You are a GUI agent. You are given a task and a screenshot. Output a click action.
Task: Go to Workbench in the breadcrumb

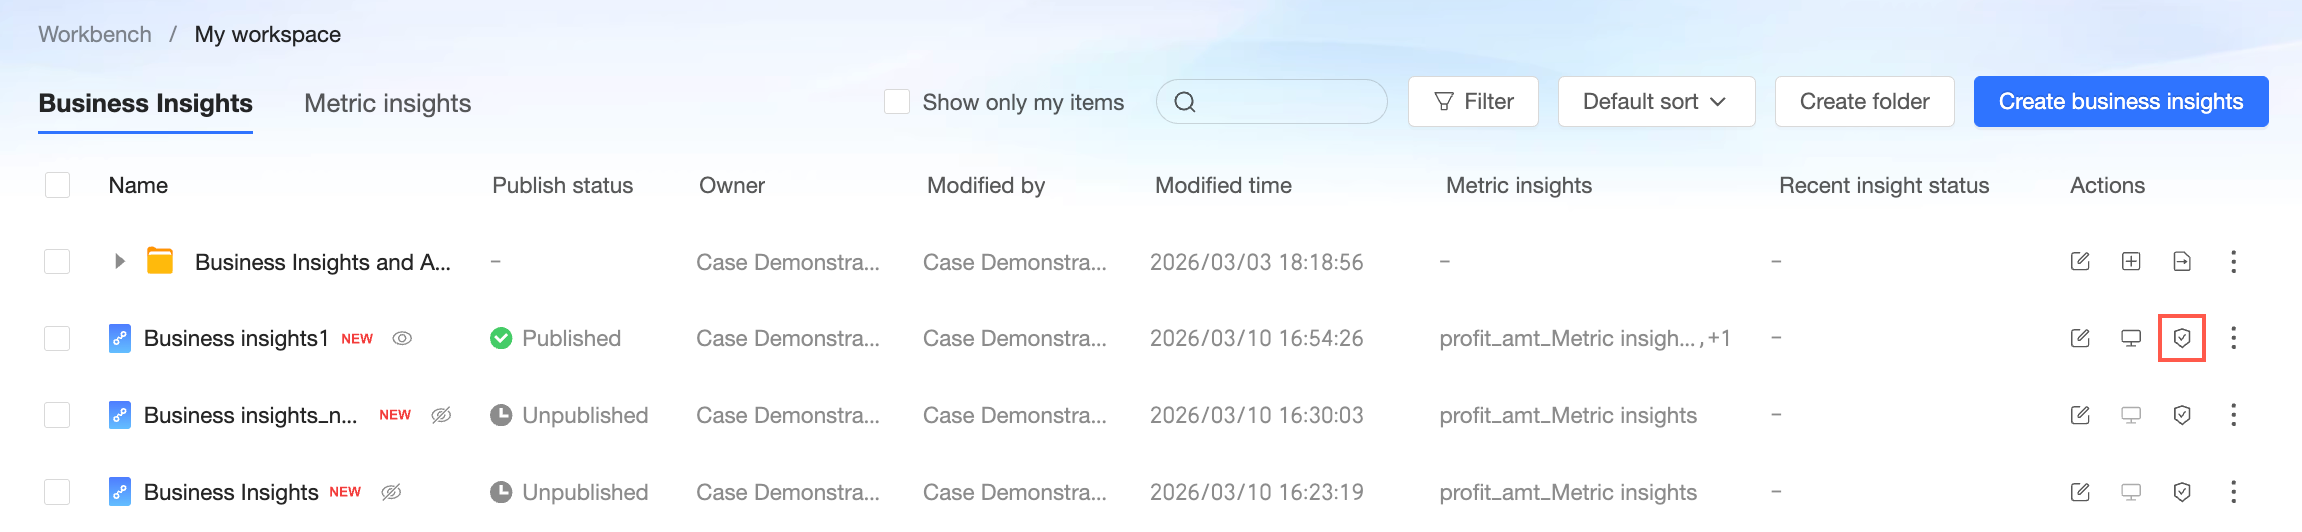click(95, 34)
